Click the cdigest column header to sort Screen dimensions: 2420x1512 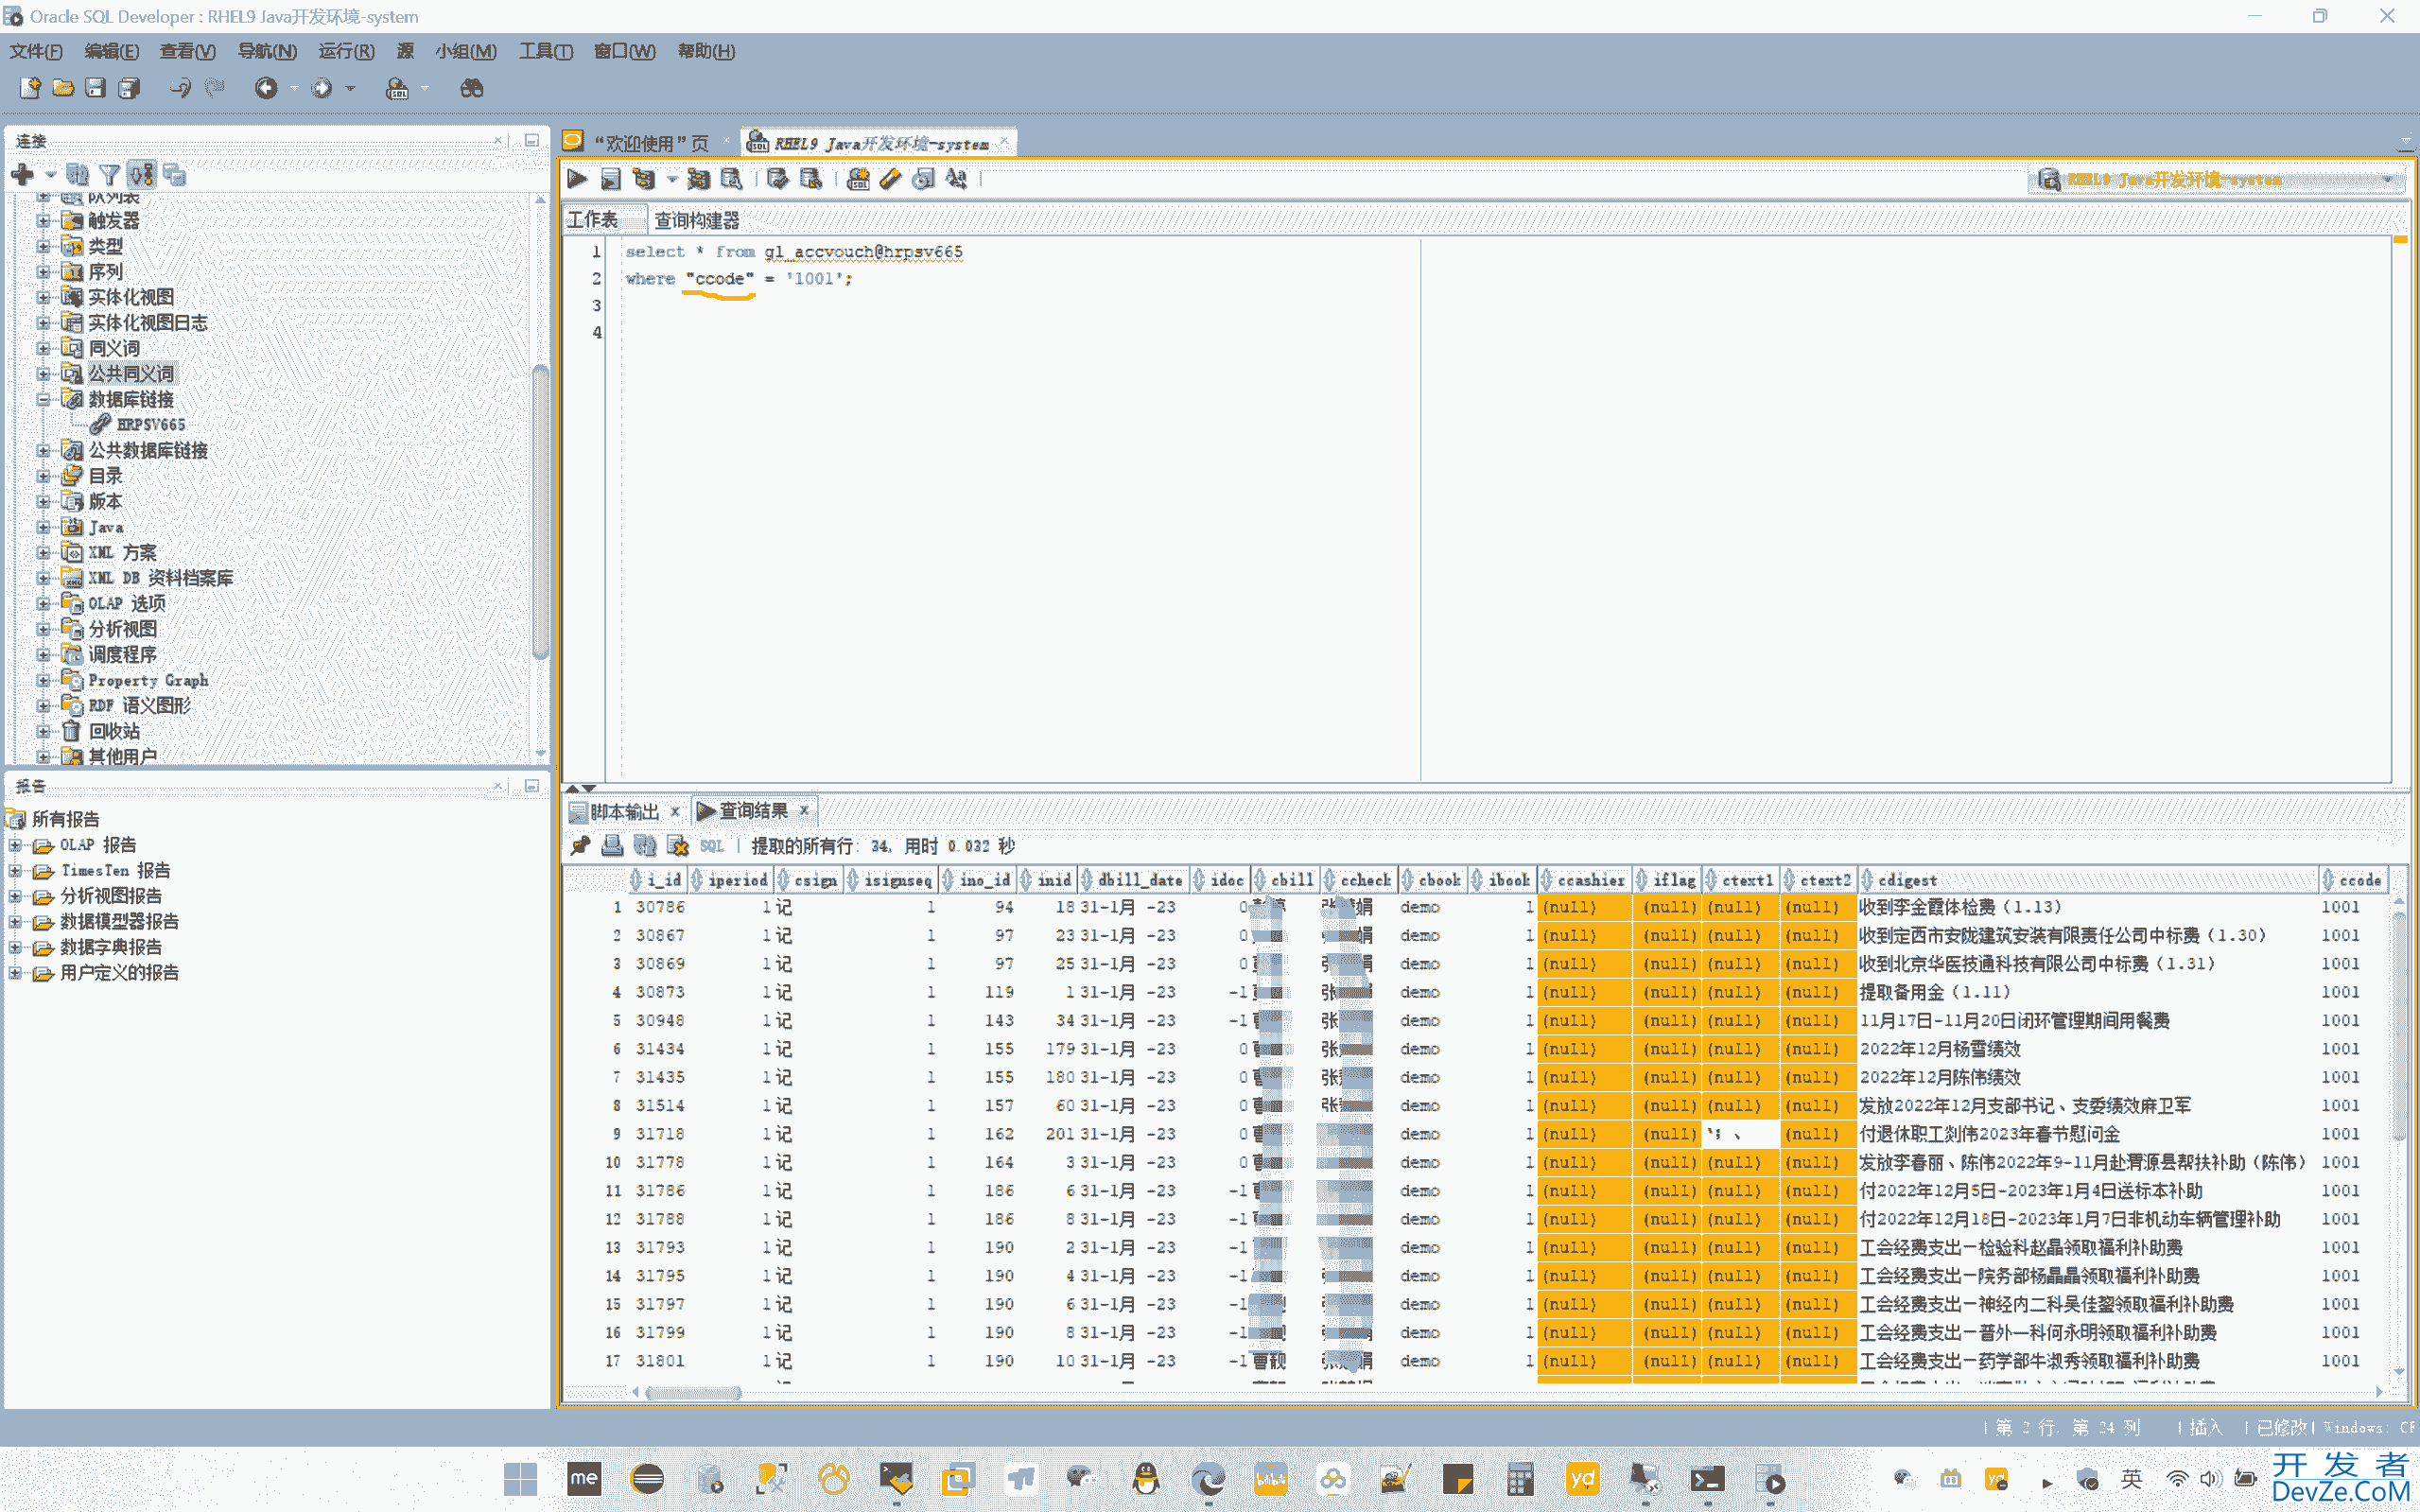tap(2088, 880)
